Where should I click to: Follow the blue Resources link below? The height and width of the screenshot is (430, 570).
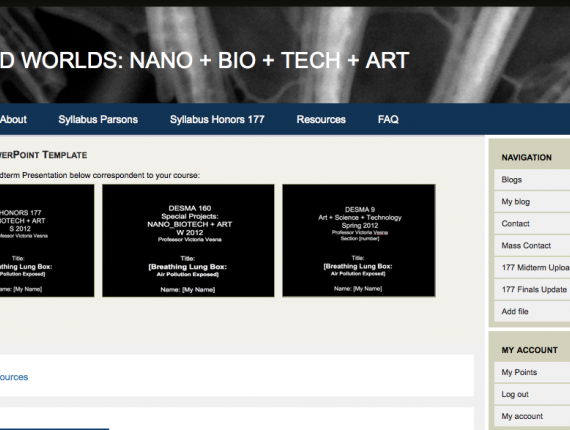point(14,377)
